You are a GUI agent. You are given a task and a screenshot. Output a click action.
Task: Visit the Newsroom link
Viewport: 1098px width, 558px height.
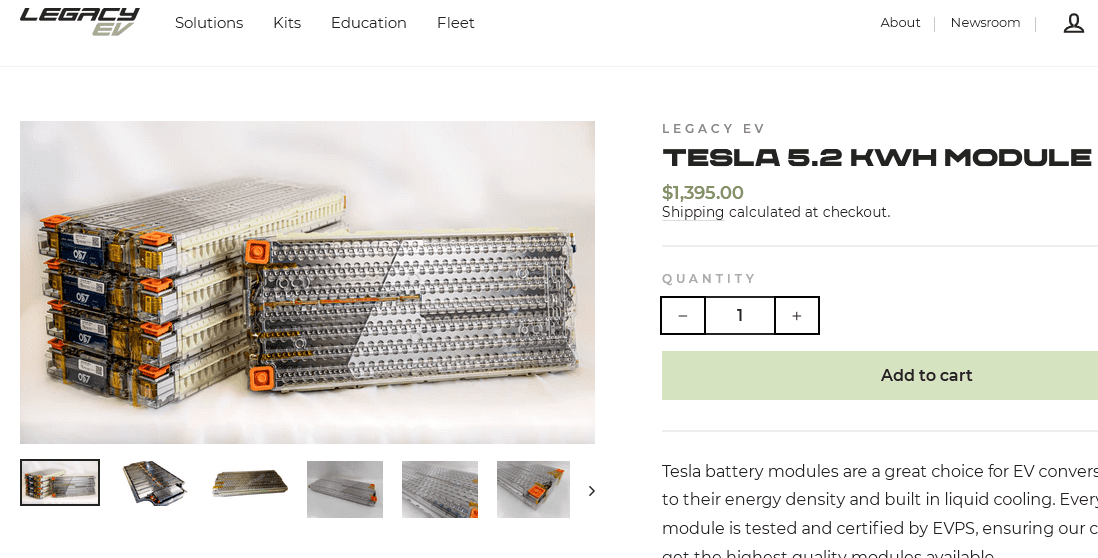(x=985, y=23)
